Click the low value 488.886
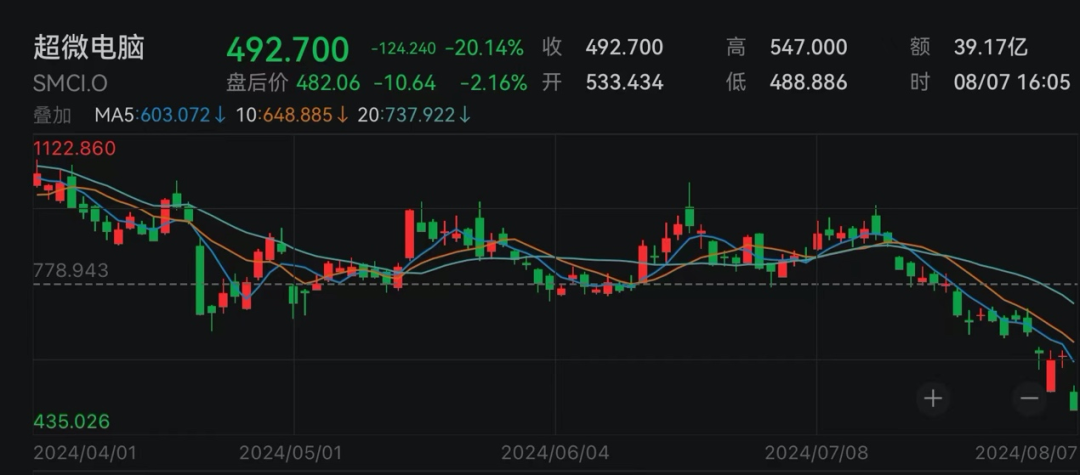 tap(809, 83)
